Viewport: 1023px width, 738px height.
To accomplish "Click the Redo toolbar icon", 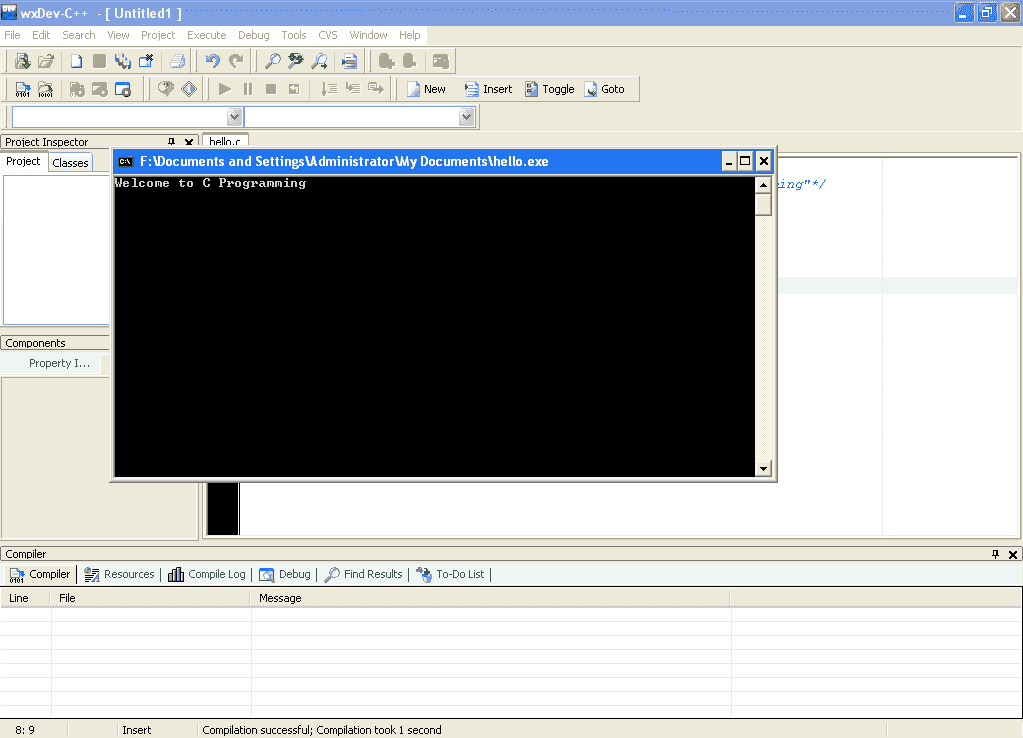I will click(235, 61).
